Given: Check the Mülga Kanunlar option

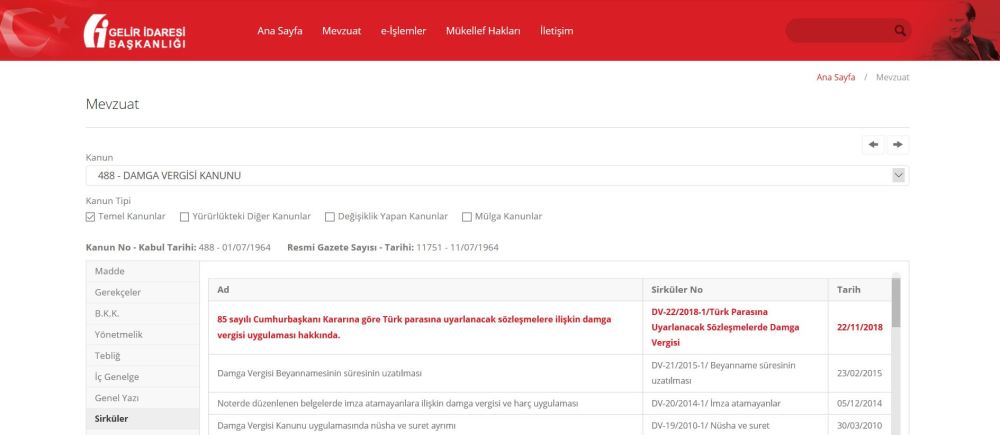Looking at the screenshot, I should [x=467, y=216].
